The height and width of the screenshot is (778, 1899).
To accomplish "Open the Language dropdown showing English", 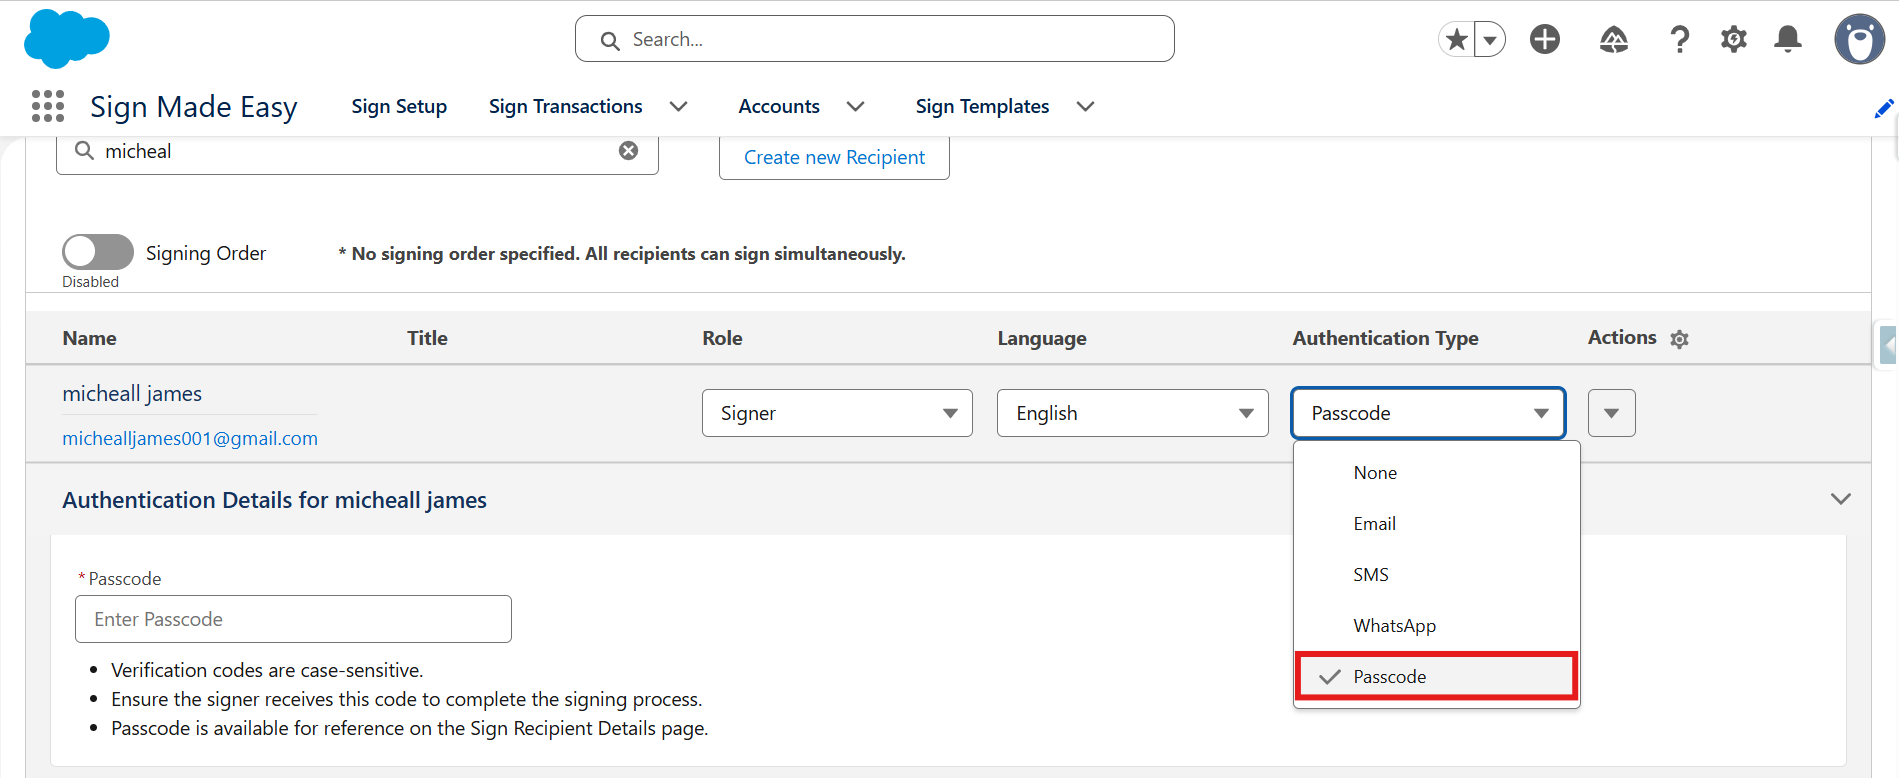I will [x=1132, y=413].
